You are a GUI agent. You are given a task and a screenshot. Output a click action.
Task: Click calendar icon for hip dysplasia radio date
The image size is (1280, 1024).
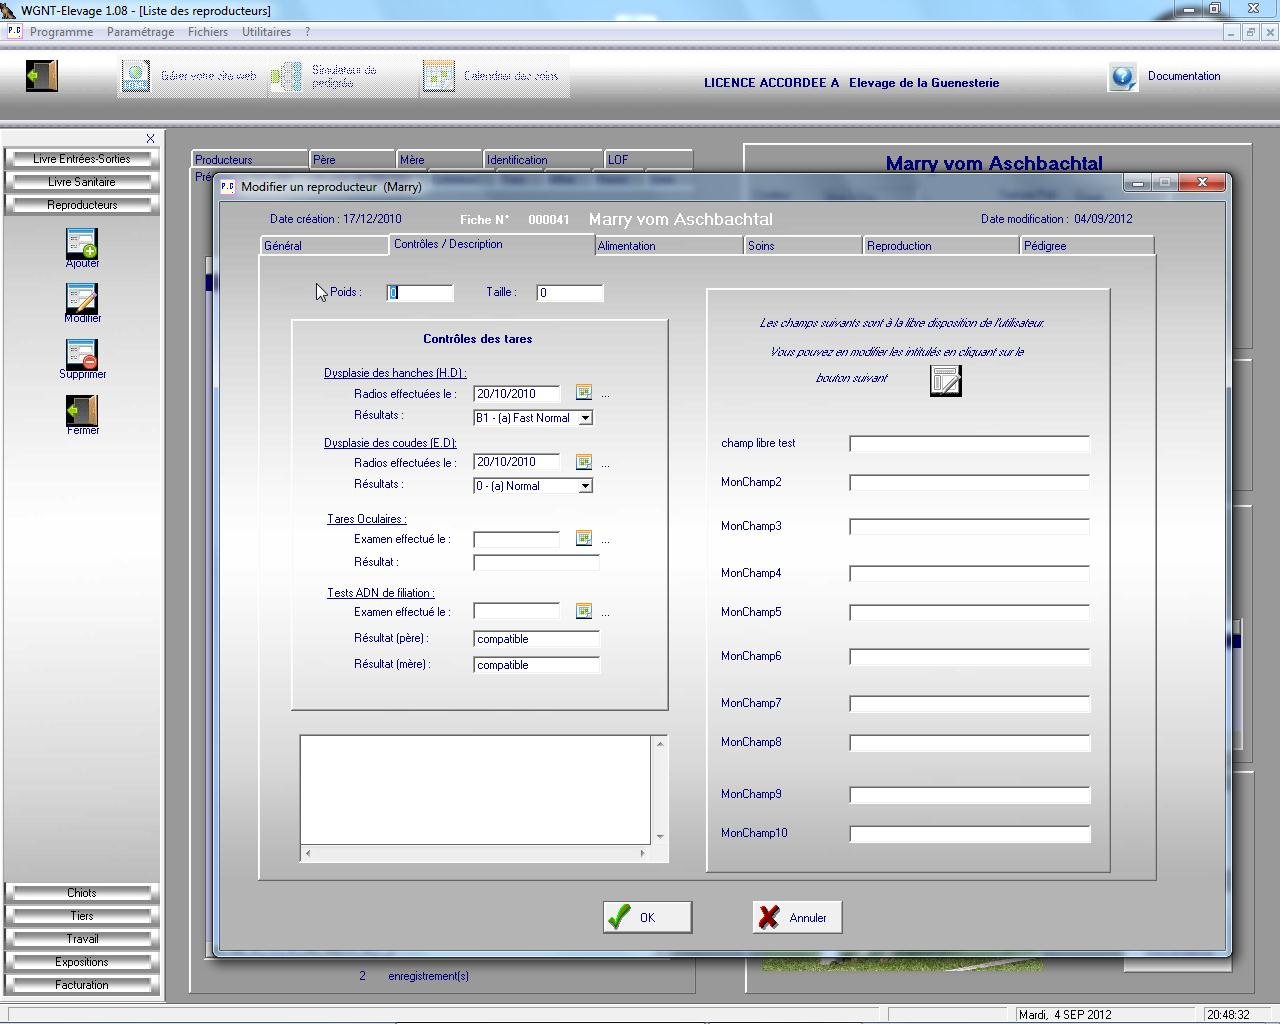(x=584, y=393)
